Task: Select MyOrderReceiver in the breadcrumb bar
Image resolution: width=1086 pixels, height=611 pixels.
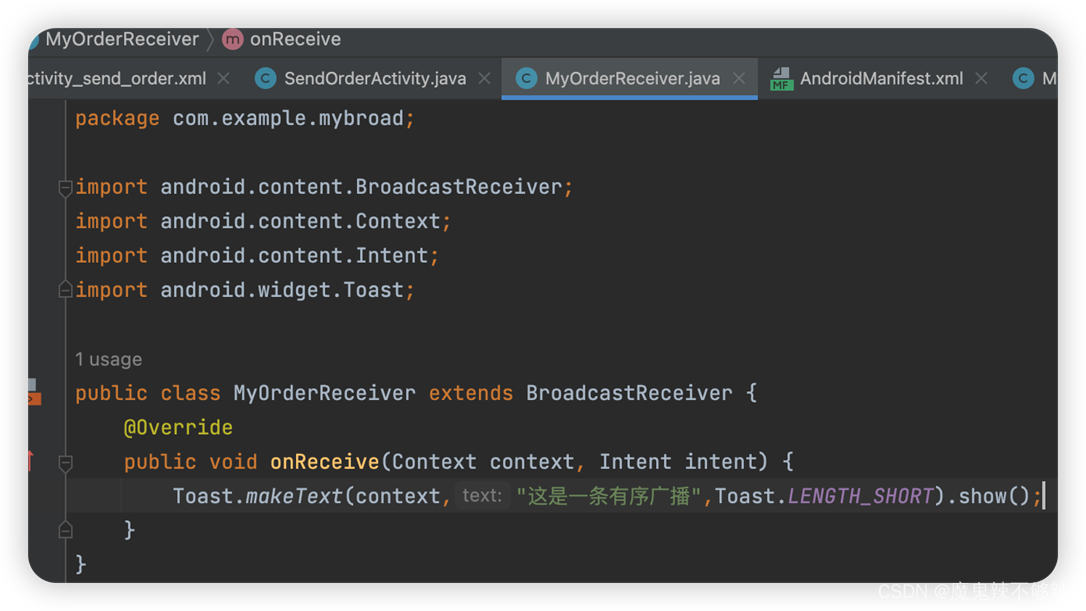Action: 120,39
